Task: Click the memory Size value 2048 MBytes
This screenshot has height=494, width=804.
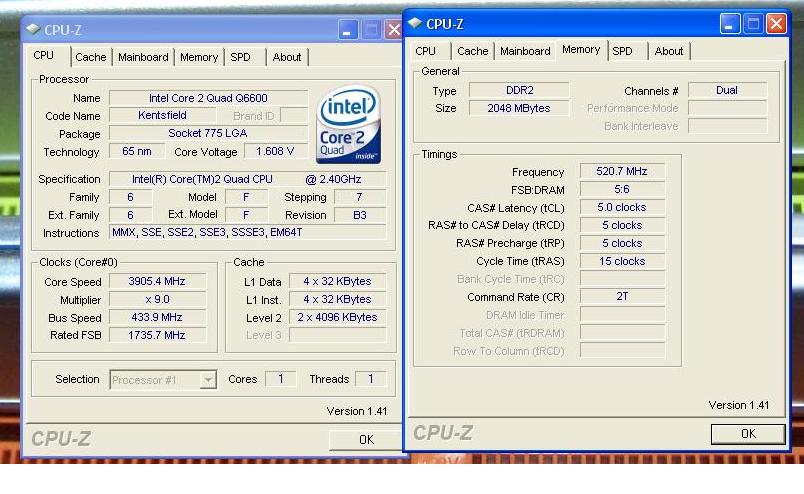Action: coord(519,108)
